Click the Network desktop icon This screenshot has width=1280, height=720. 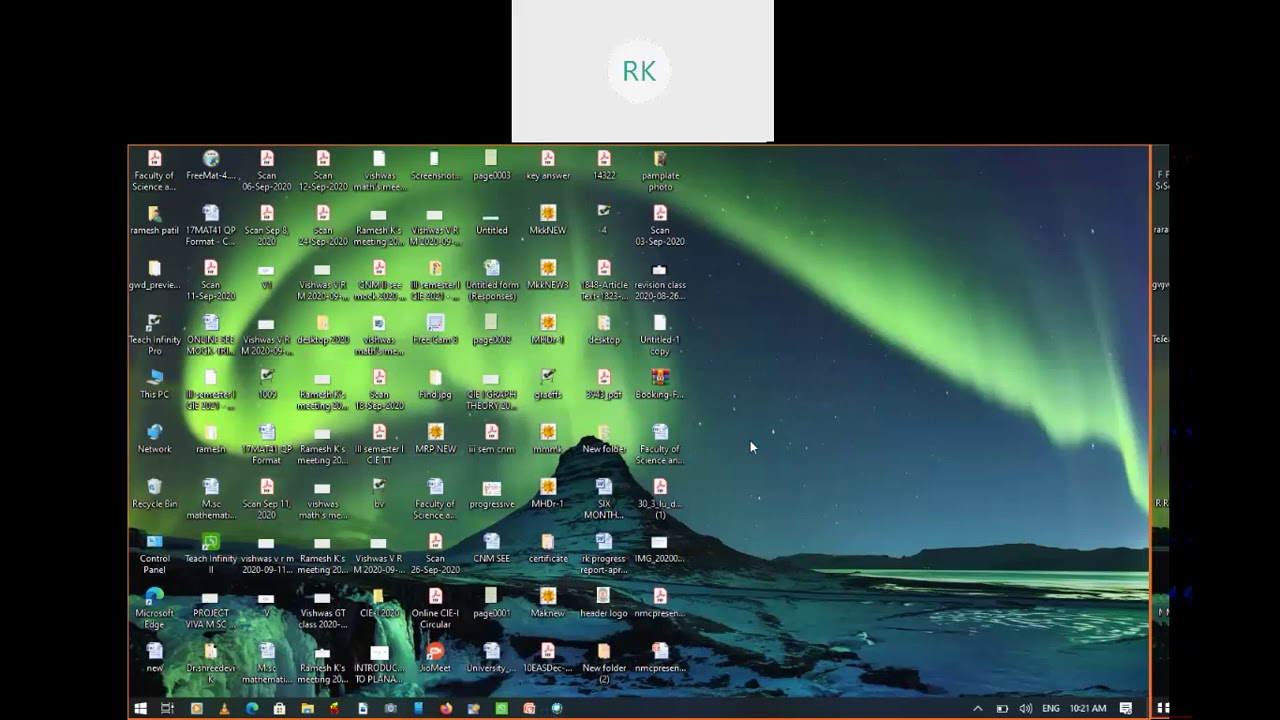[154, 439]
